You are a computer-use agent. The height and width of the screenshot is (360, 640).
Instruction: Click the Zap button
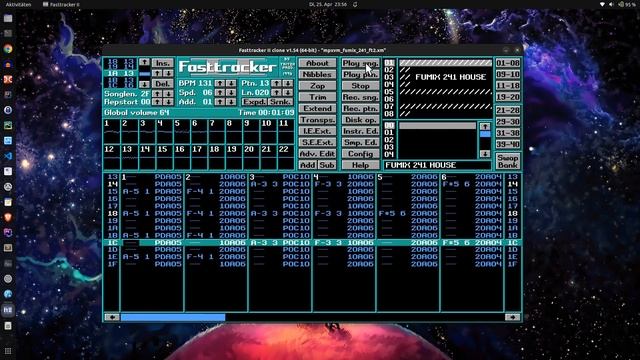pyautogui.click(x=318, y=86)
